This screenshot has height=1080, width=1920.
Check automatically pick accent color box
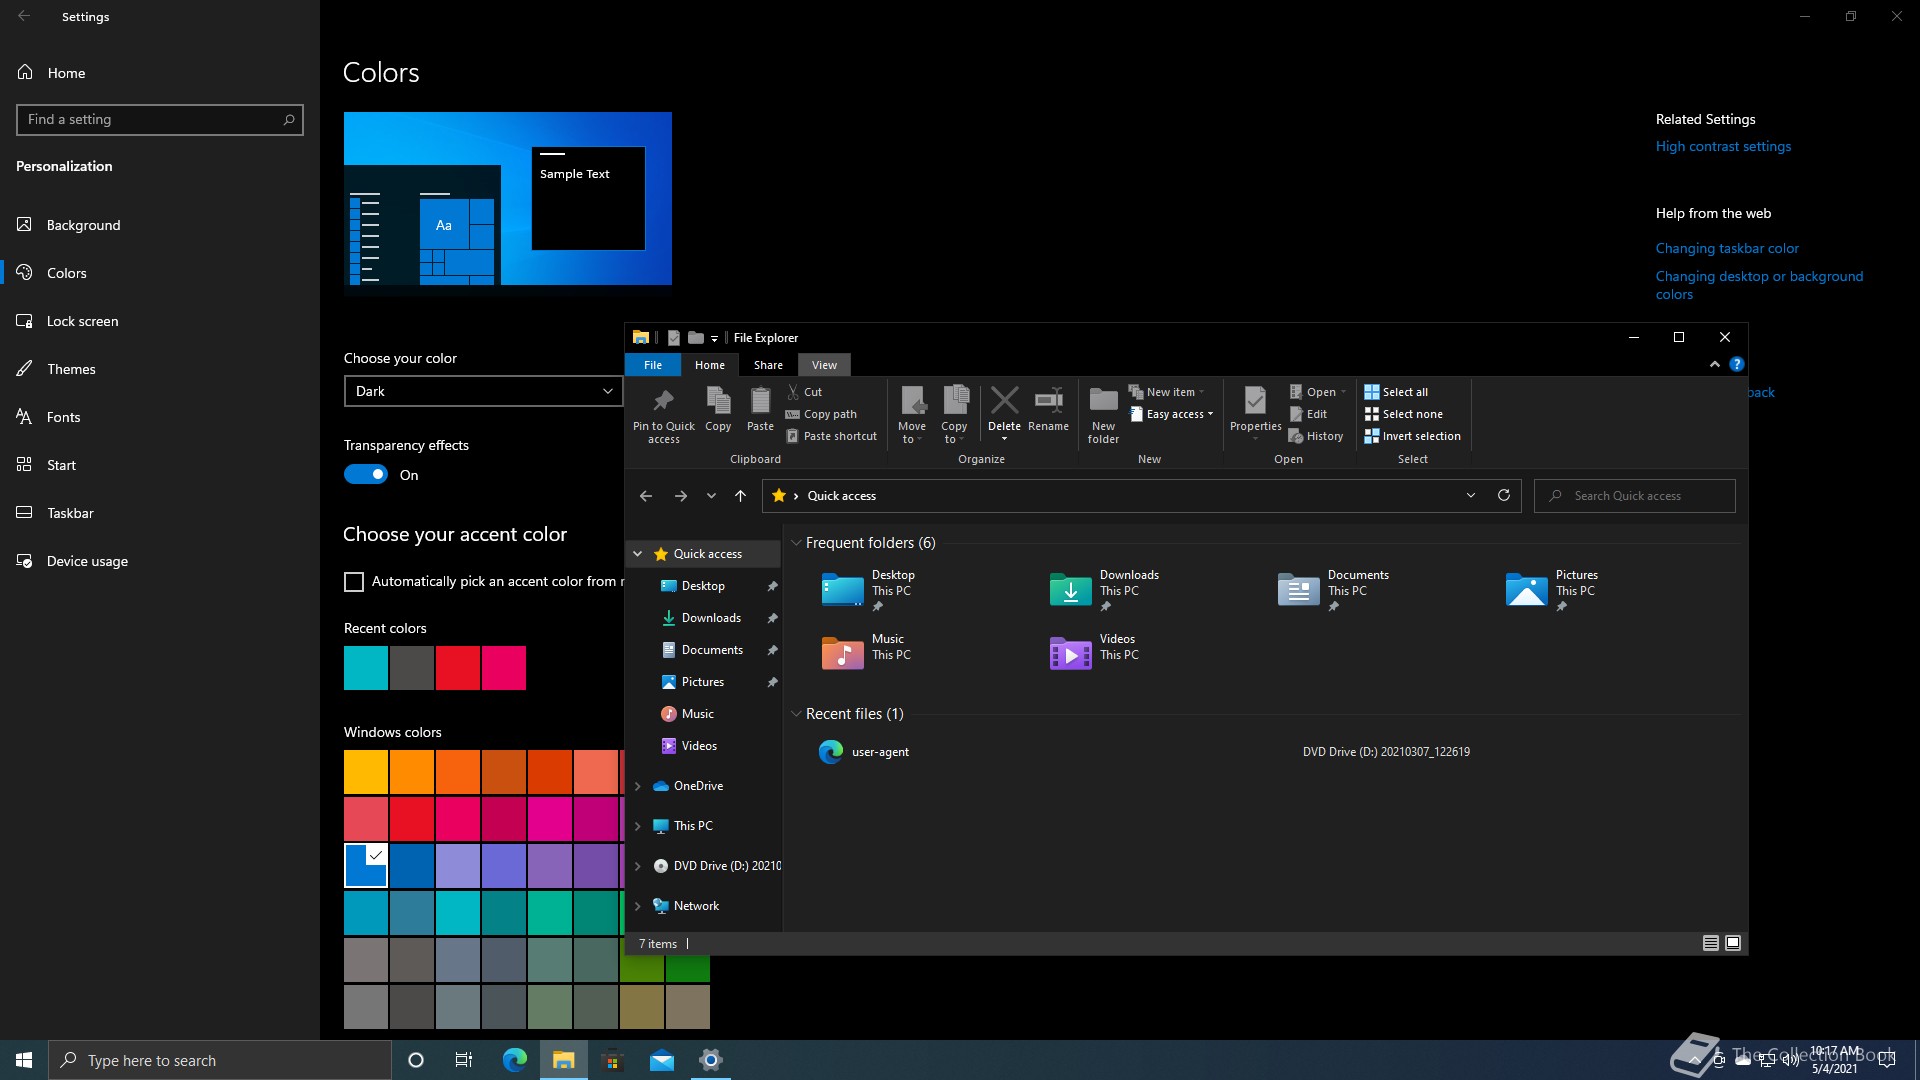click(354, 582)
